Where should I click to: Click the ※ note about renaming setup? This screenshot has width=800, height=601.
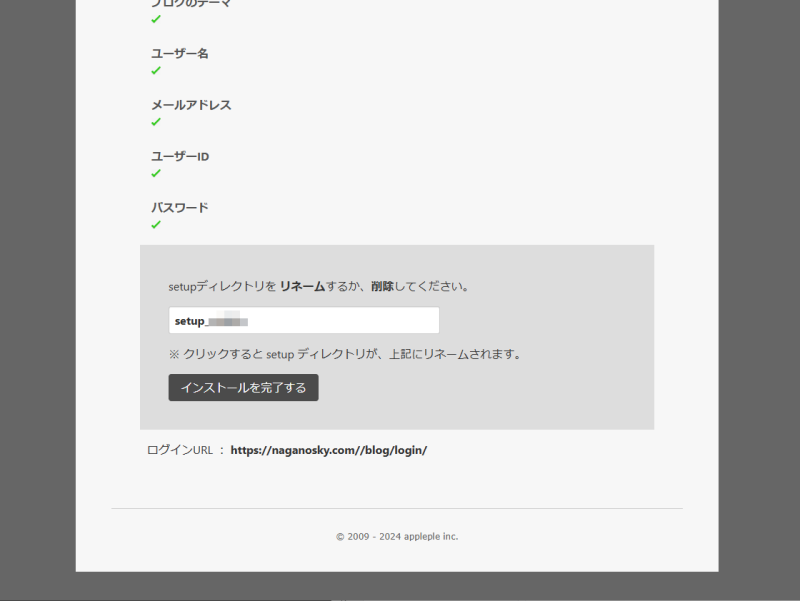point(345,354)
